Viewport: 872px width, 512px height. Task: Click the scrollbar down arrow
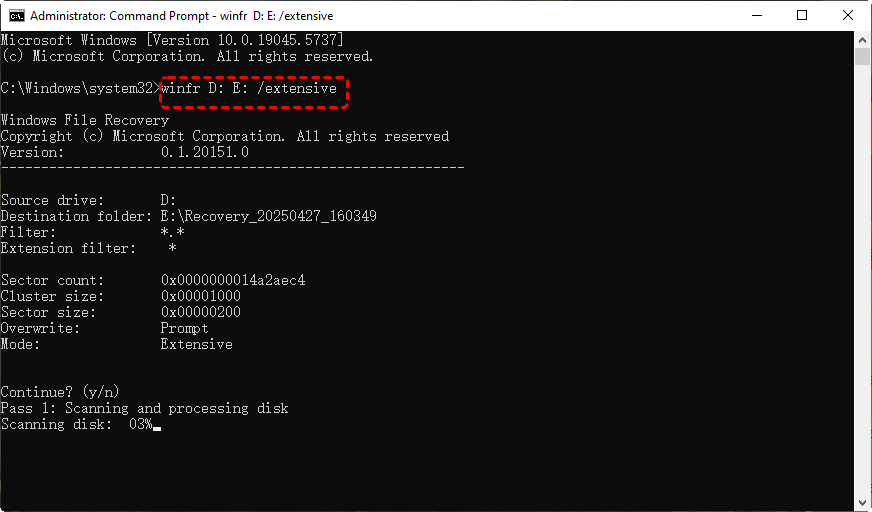862,503
